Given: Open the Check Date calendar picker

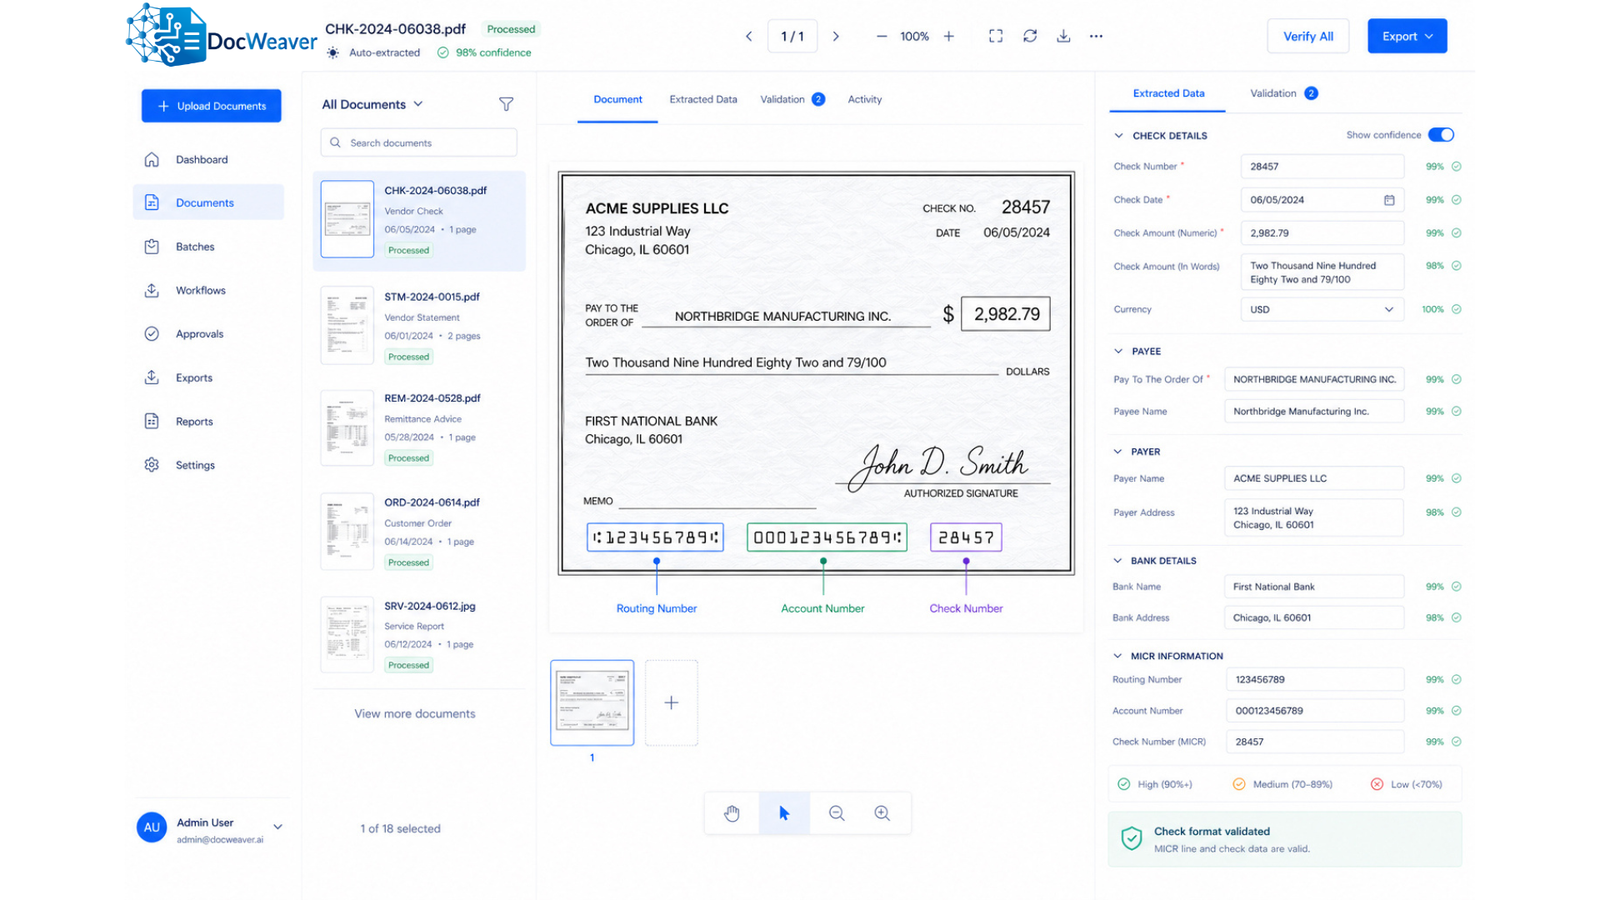Looking at the screenshot, I should pyautogui.click(x=1389, y=200).
